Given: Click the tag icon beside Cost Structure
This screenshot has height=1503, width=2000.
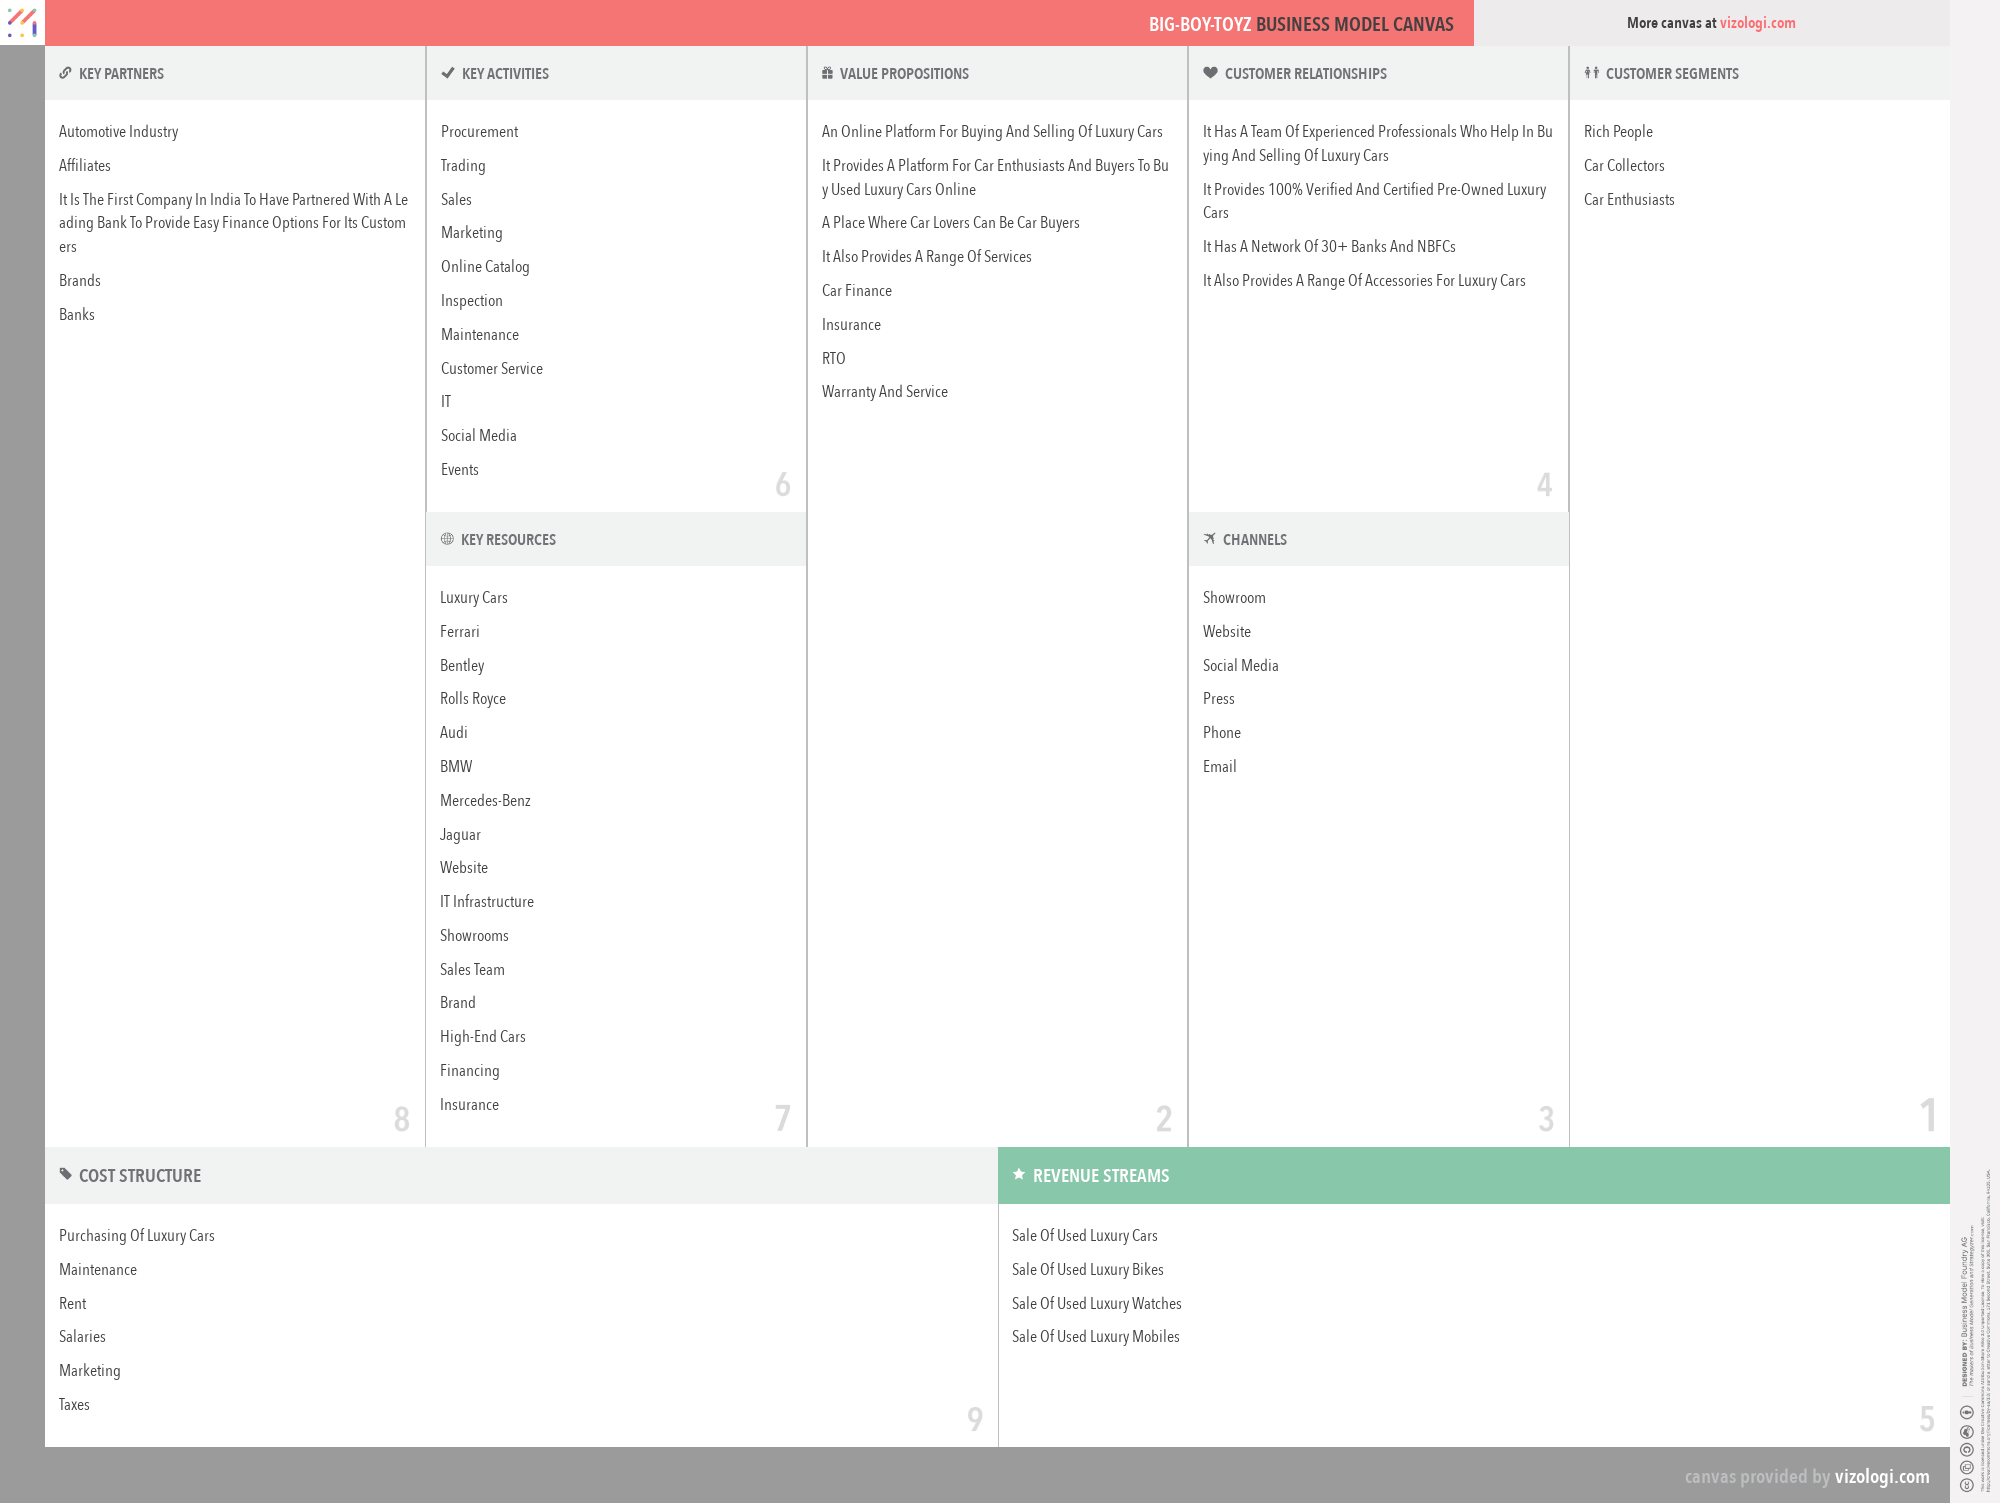Looking at the screenshot, I should coord(65,1175).
